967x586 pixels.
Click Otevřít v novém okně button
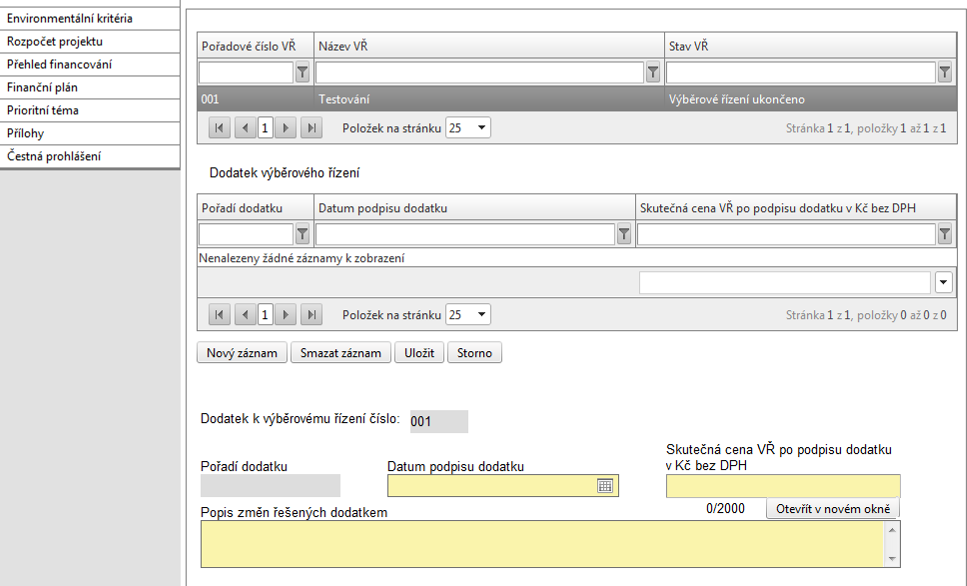point(833,509)
